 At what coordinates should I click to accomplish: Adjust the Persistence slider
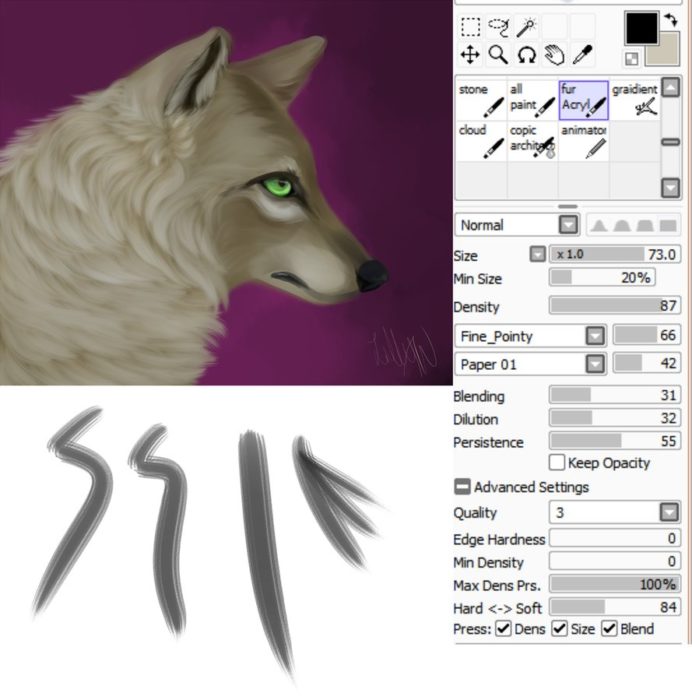pos(615,441)
